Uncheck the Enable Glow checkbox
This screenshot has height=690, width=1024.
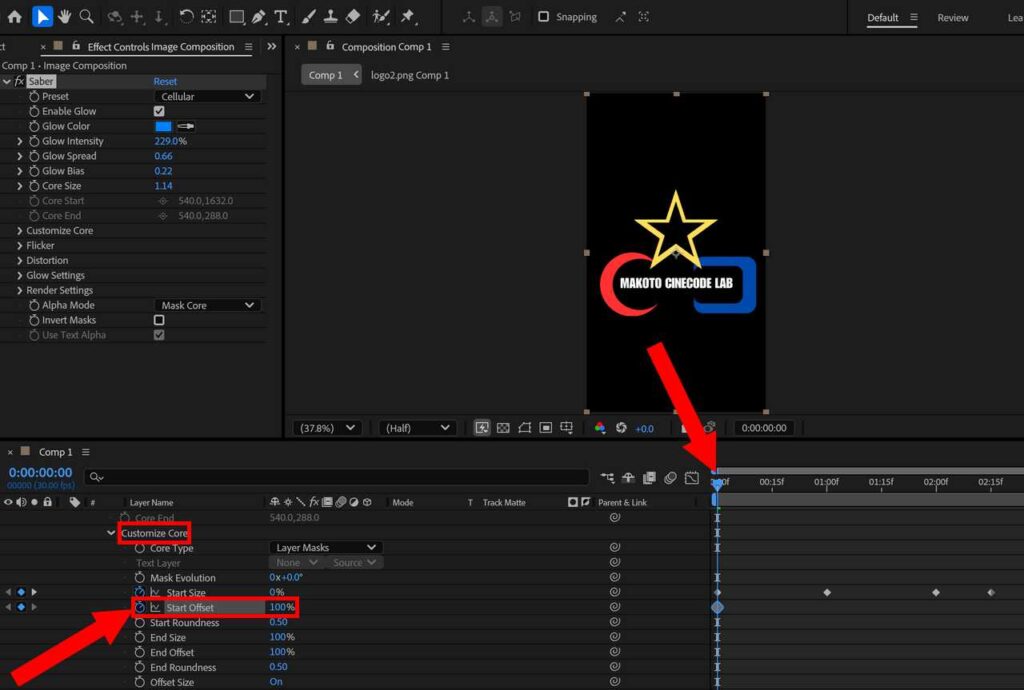point(159,111)
